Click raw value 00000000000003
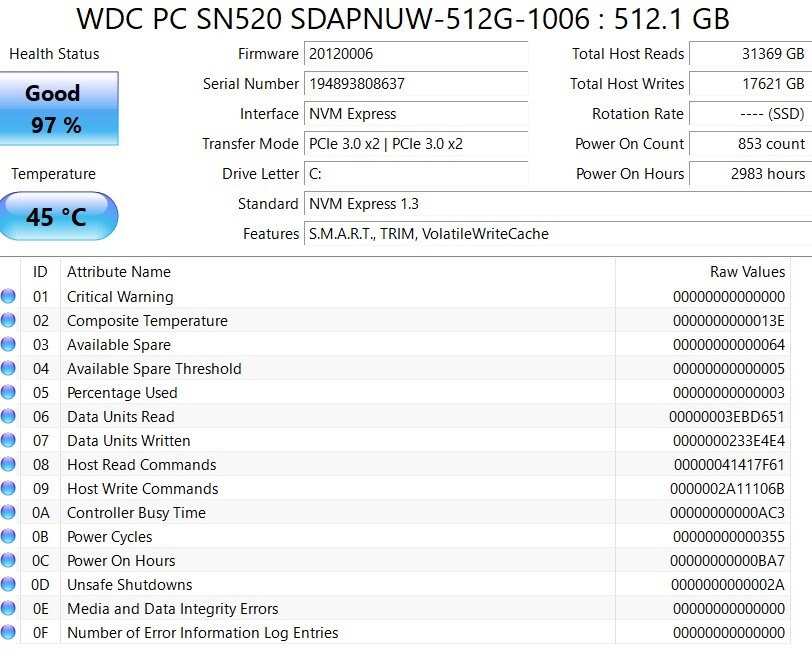Image resolution: width=812 pixels, height=662 pixels. click(729, 393)
